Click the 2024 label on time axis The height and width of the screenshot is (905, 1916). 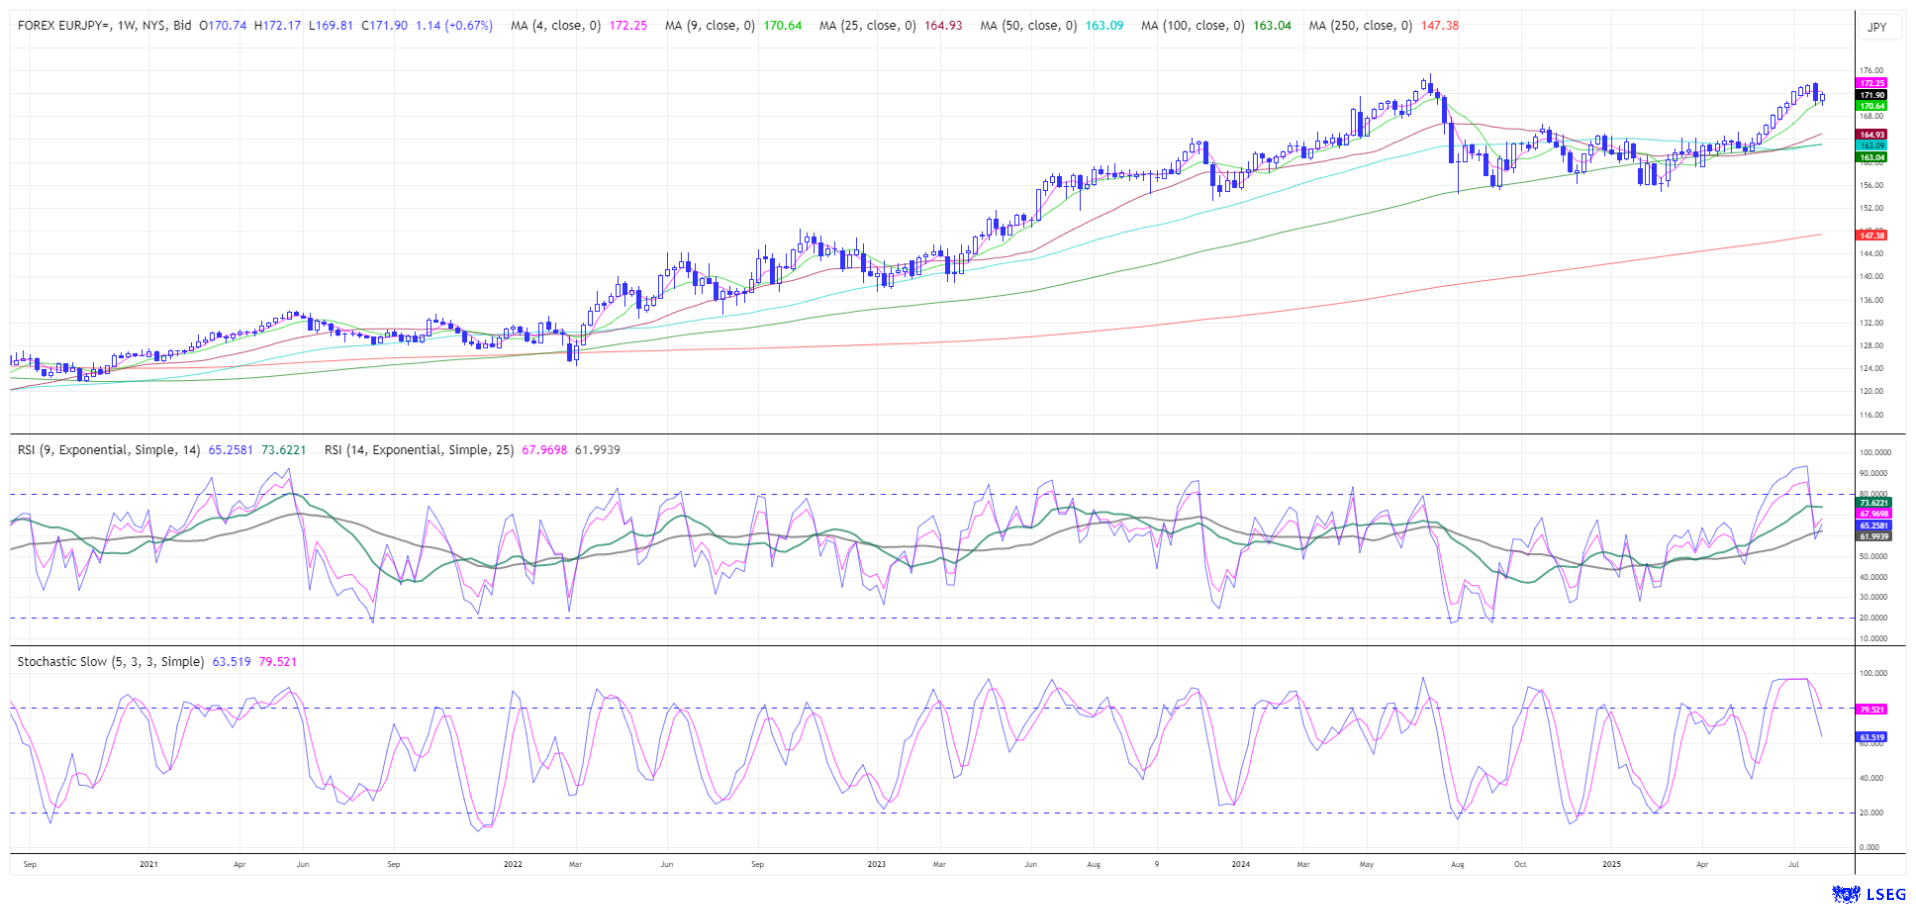click(1240, 863)
